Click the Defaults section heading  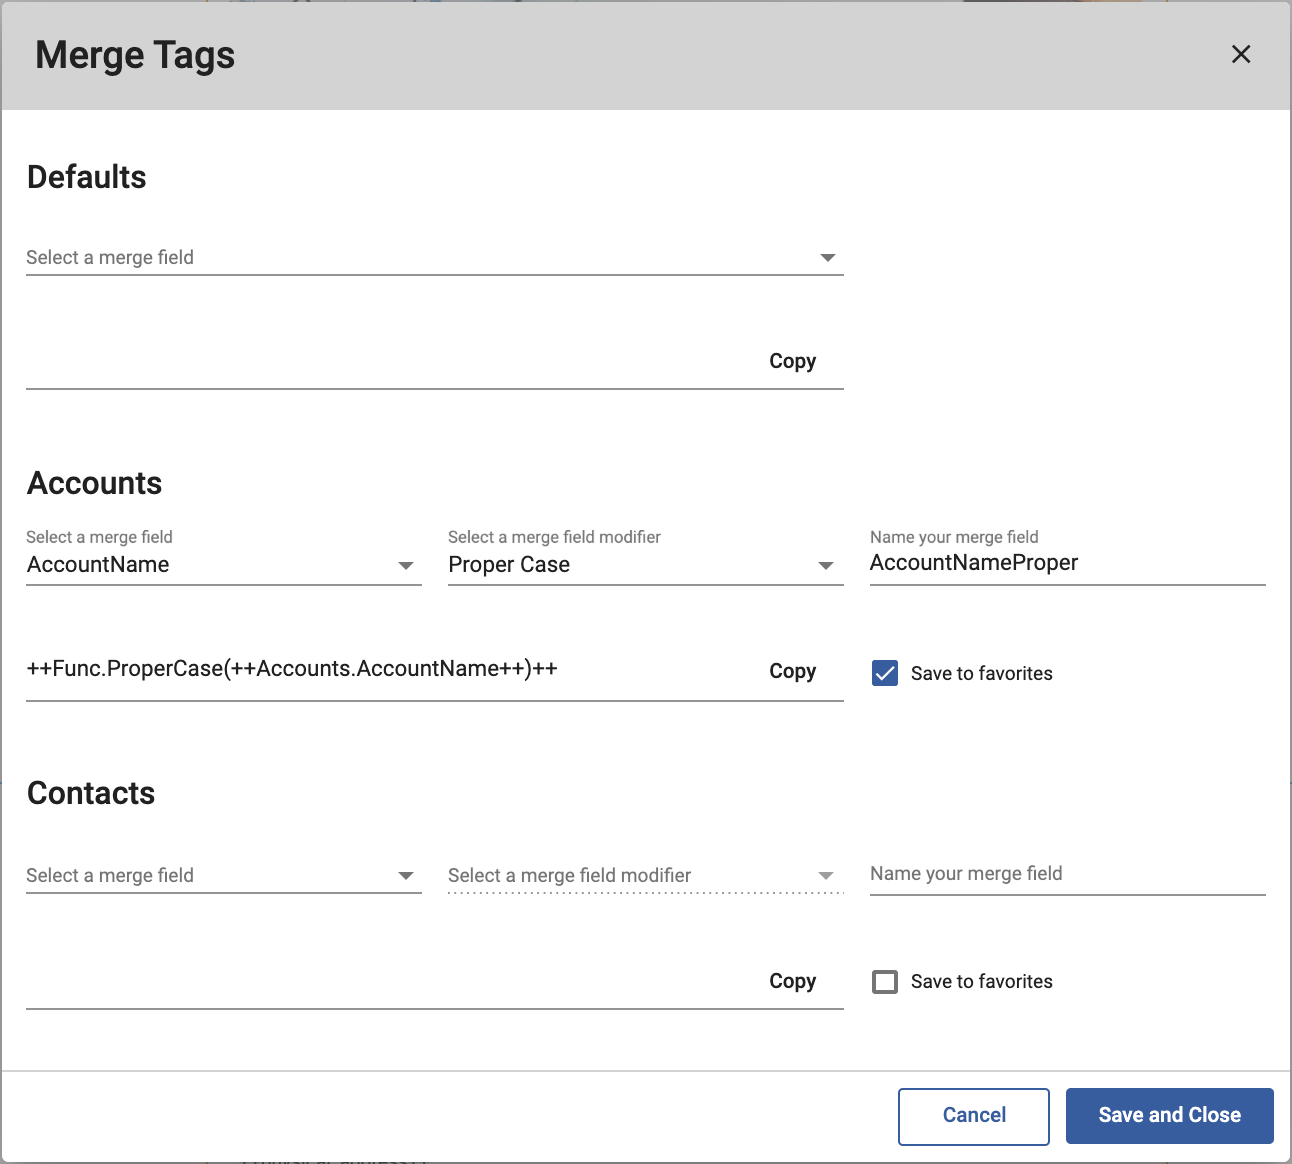[x=86, y=177]
